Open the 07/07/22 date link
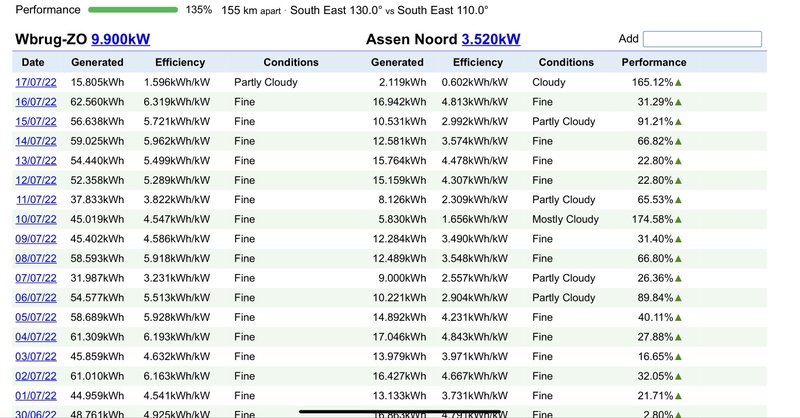 click(36, 278)
